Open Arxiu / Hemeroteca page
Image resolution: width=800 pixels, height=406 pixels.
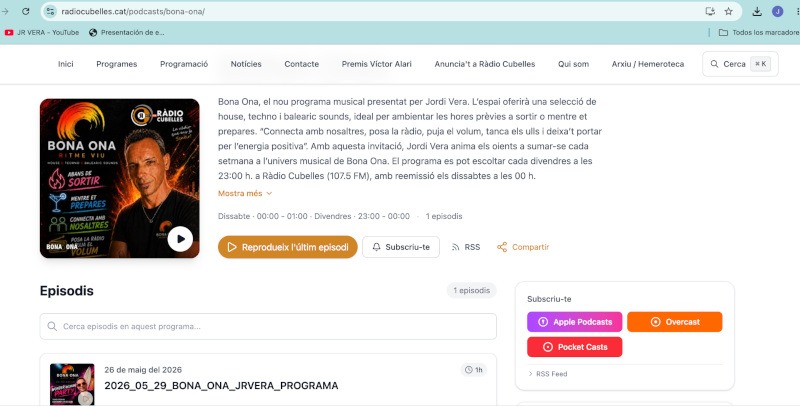pyautogui.click(x=648, y=64)
